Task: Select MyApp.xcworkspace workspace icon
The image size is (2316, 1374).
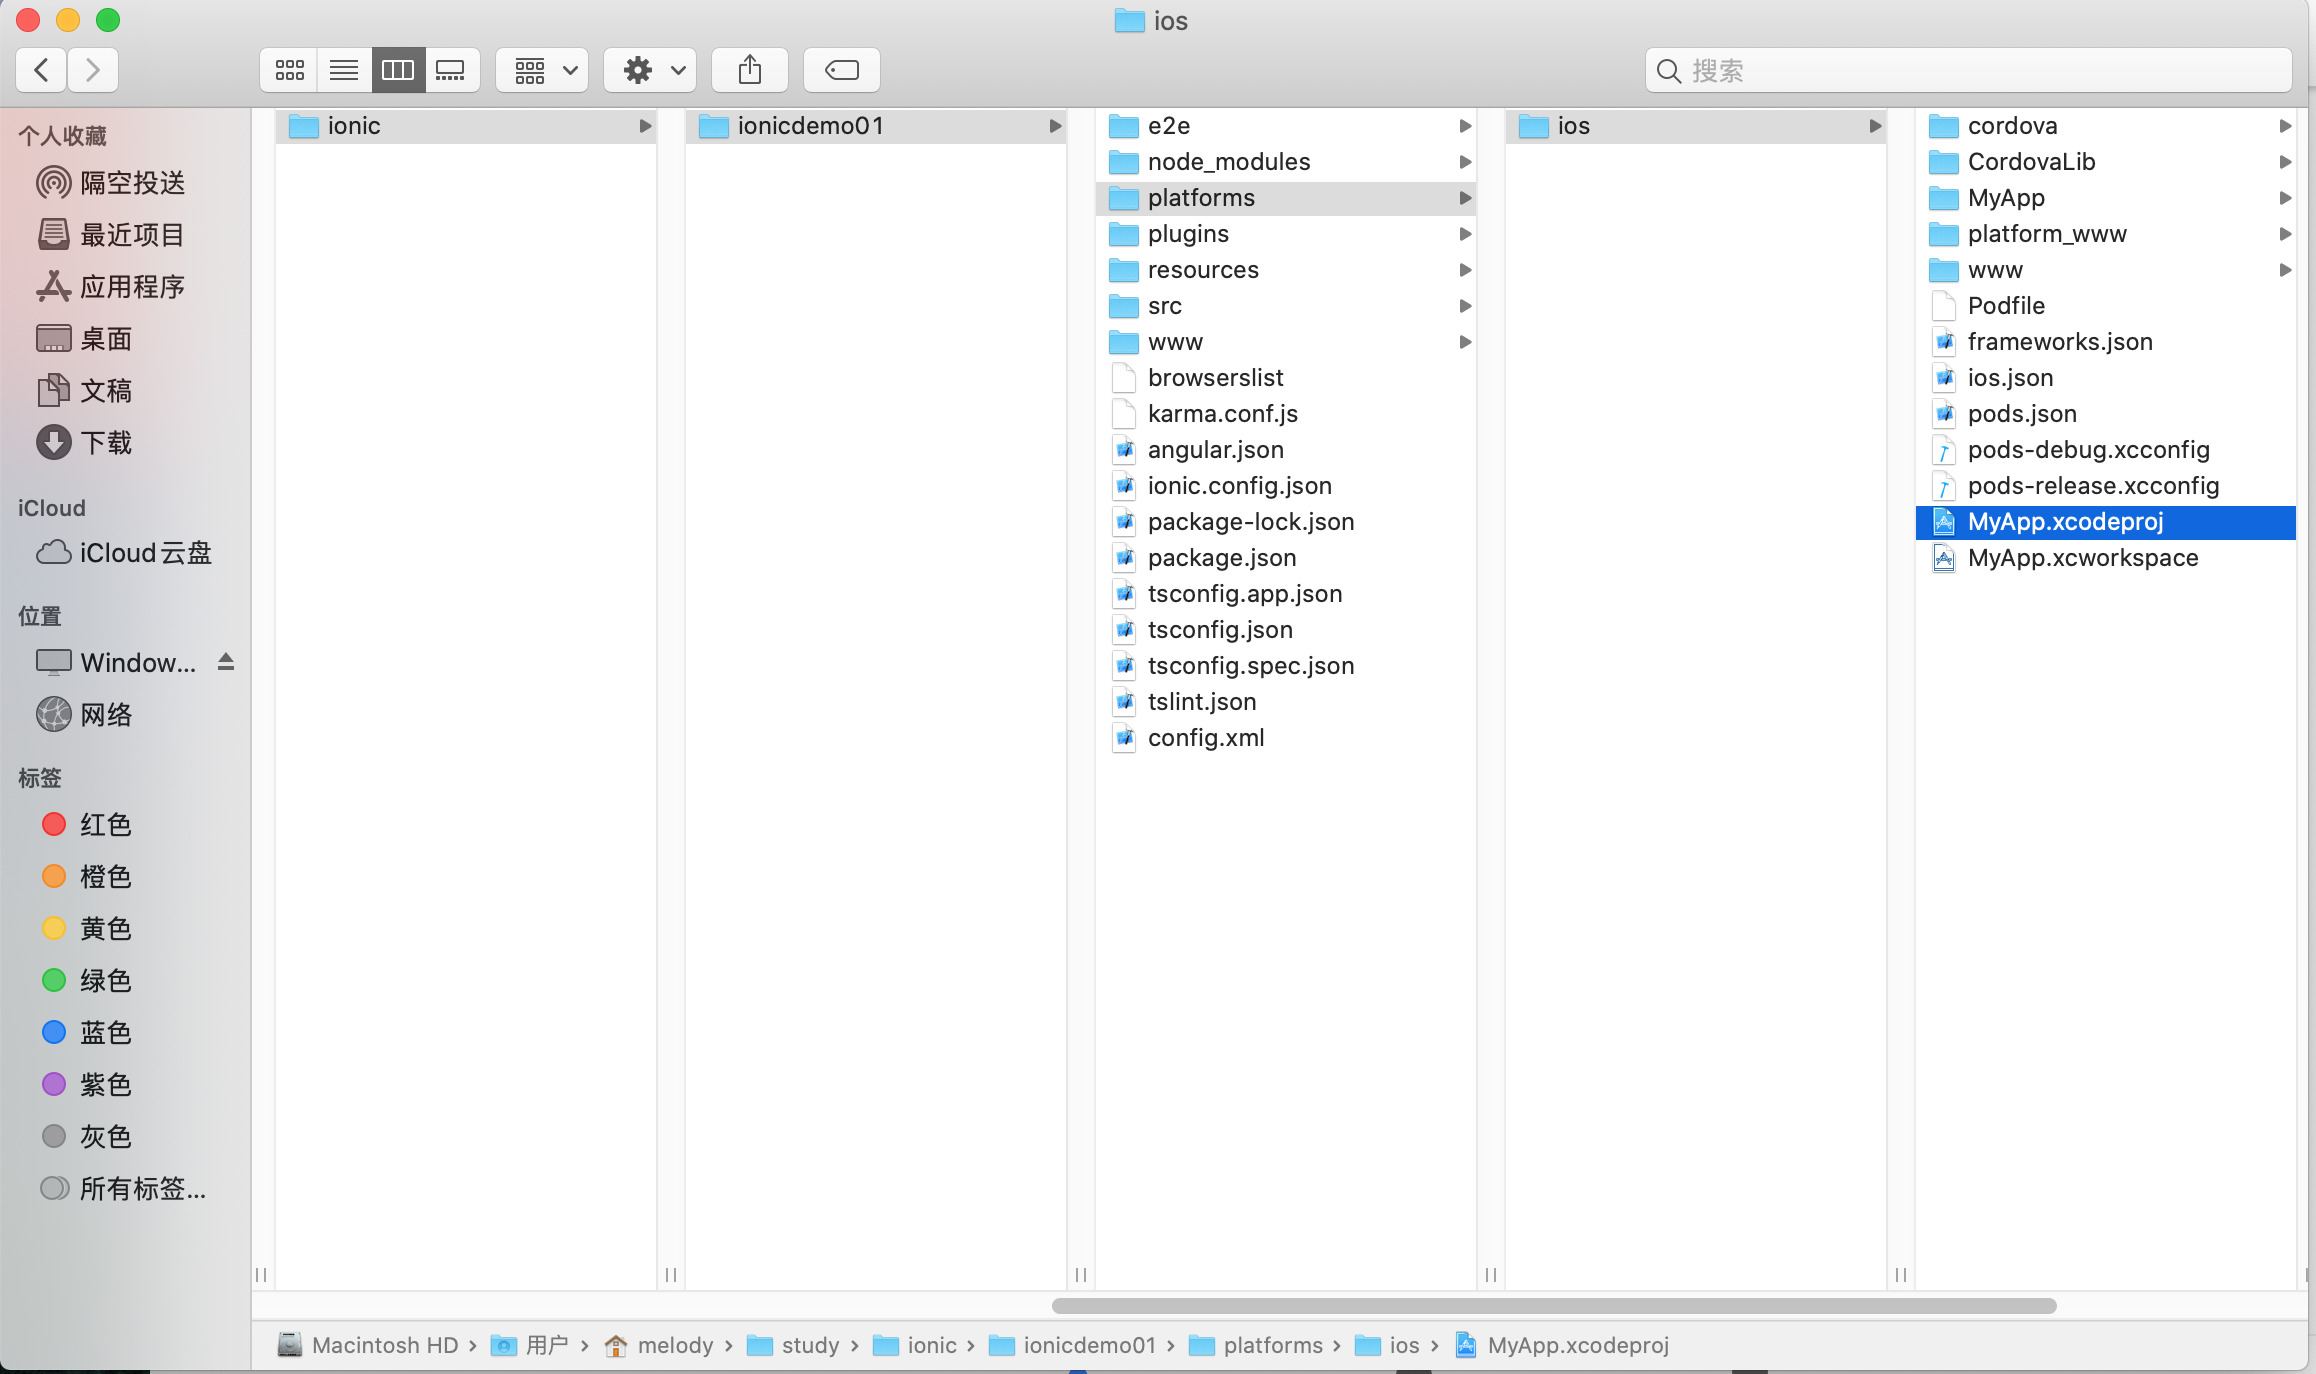Action: pos(1944,558)
